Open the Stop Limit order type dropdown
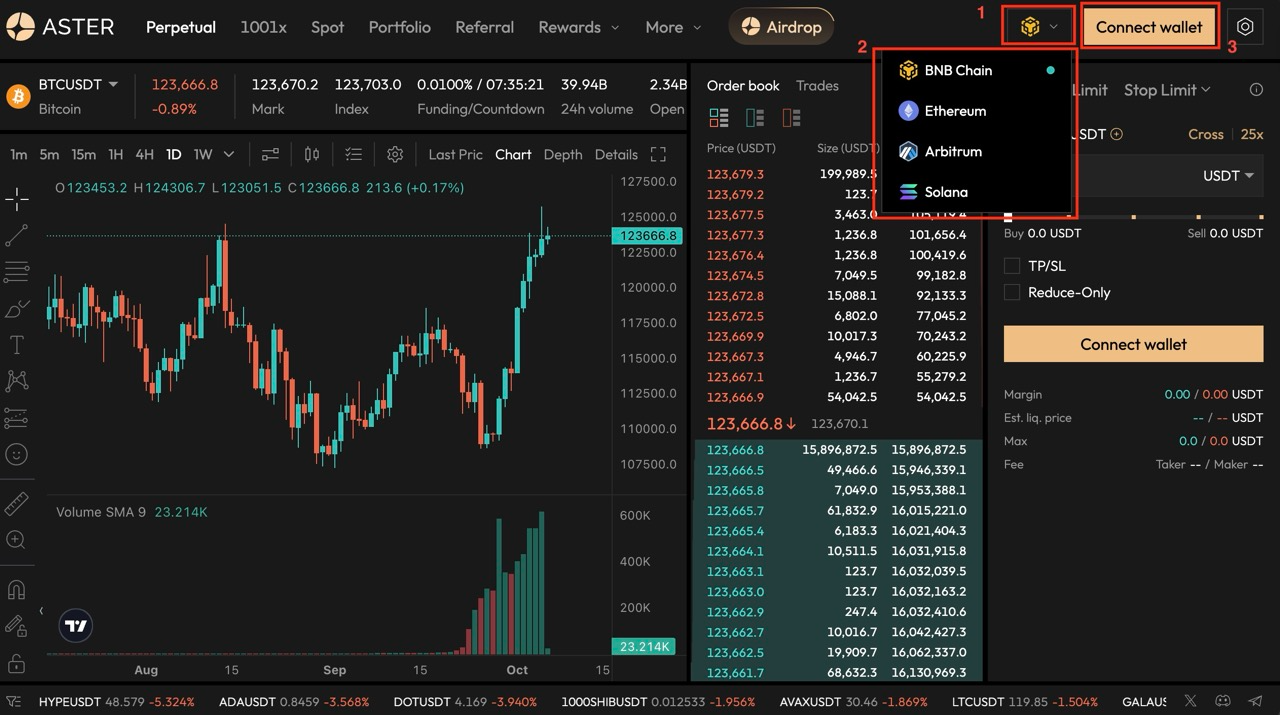Viewport: 1280px width, 715px height. [x=1166, y=90]
